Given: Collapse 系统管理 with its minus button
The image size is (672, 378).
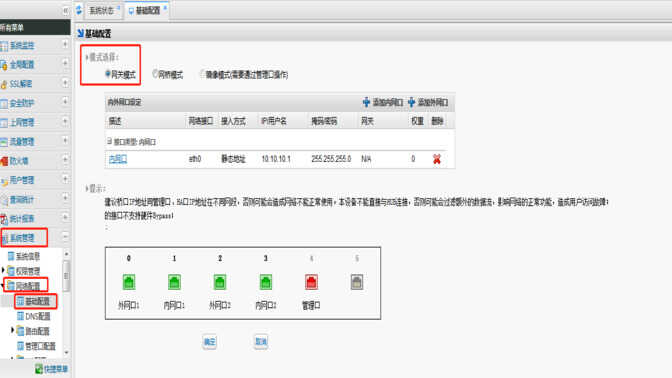Looking at the screenshot, I should coord(65,237).
